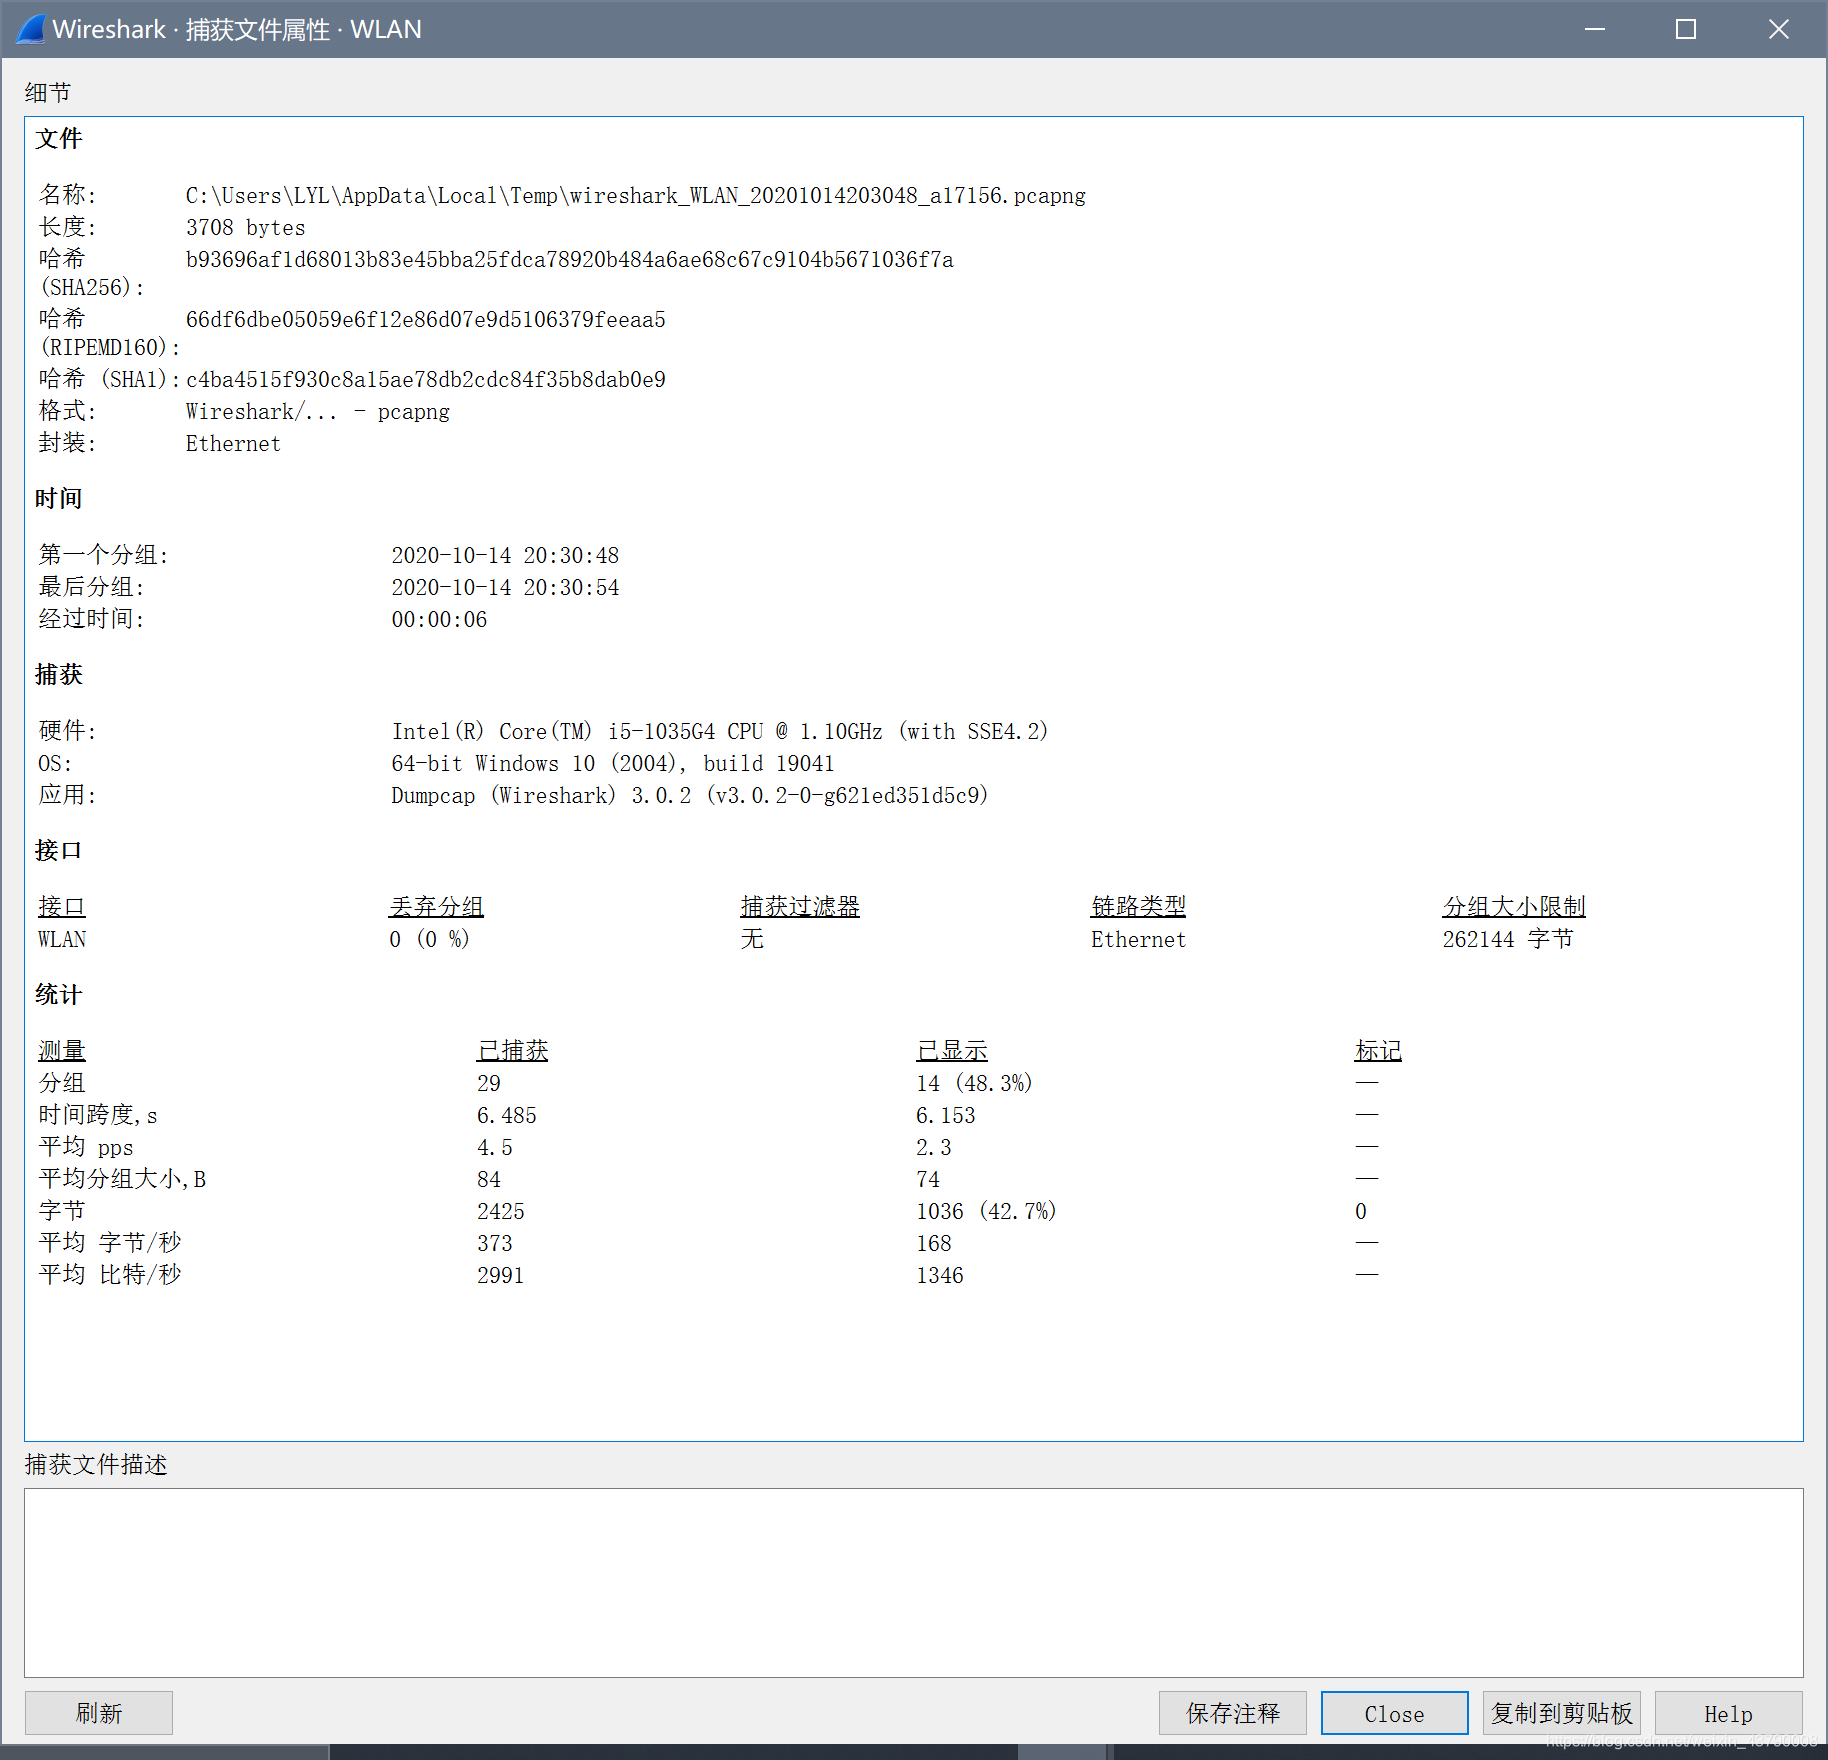This screenshot has width=1828, height=1760.
Task: Minimize the capture file properties window
Action: click(x=1595, y=29)
